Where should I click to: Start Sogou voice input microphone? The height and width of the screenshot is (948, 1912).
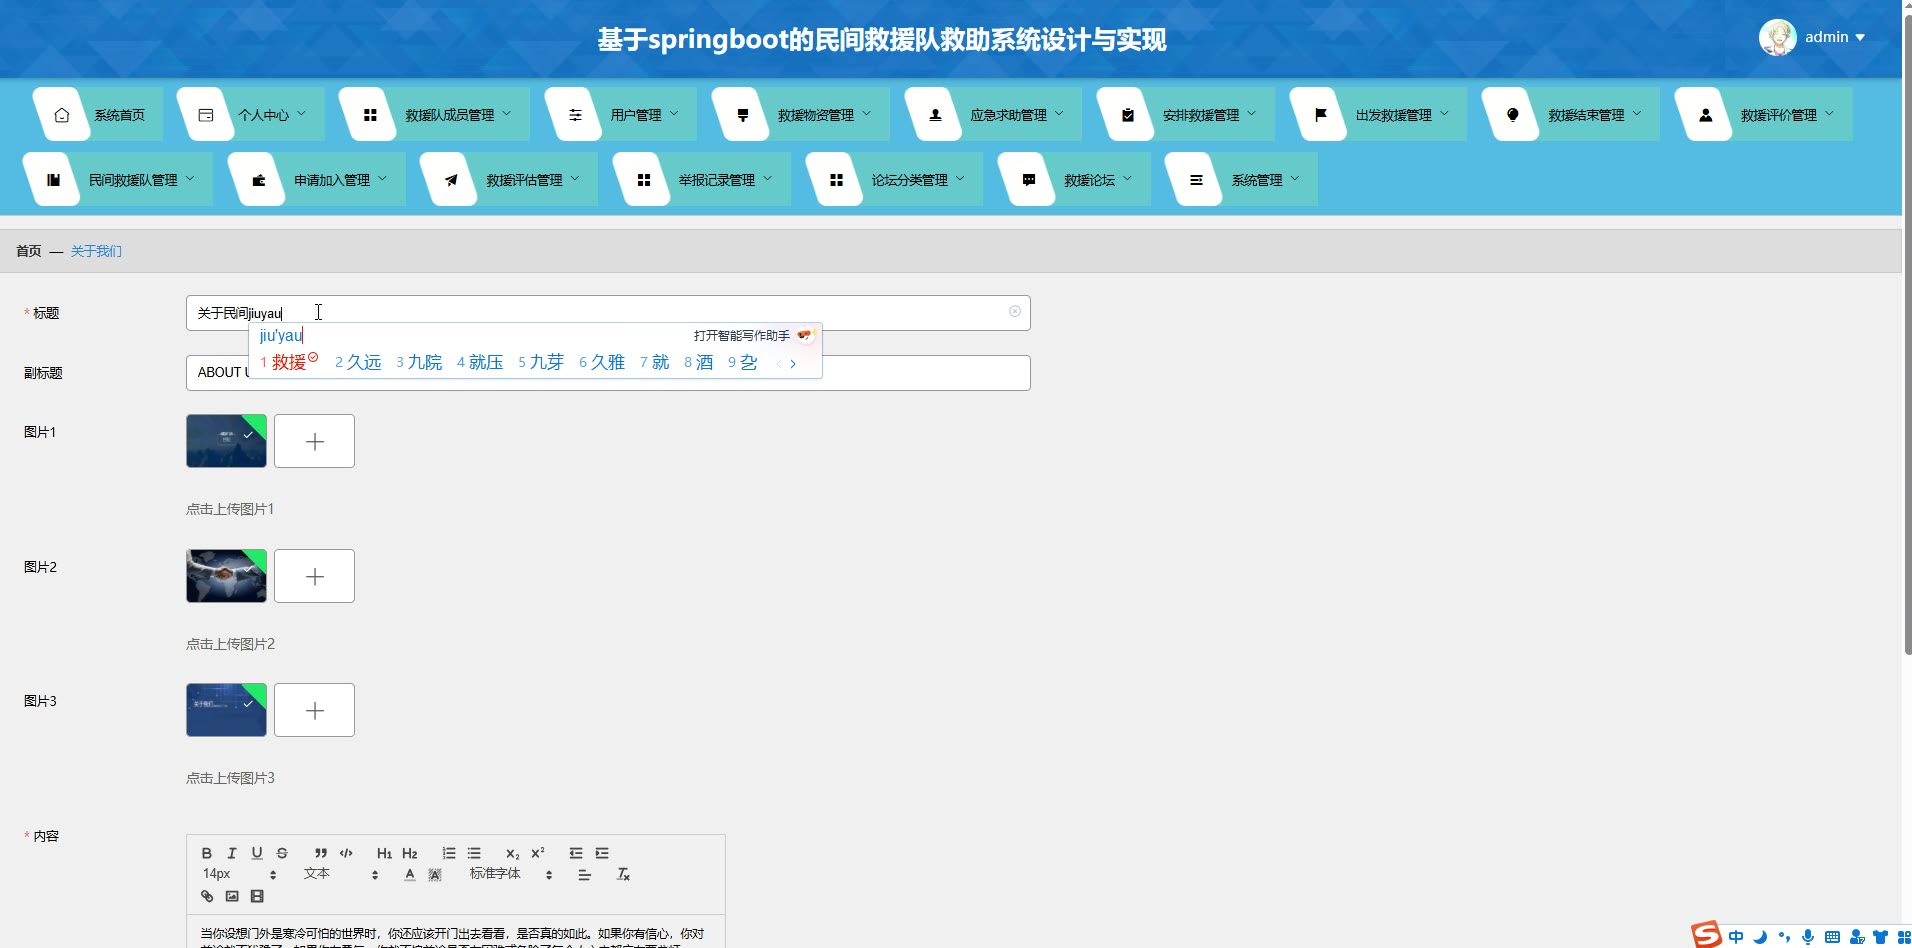point(1808,937)
